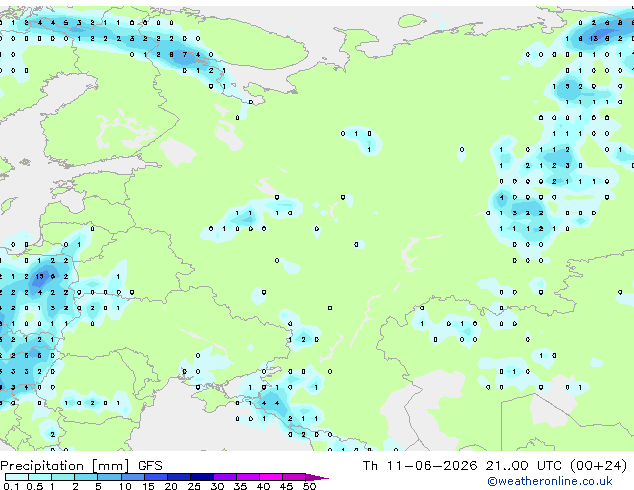Pick the 40–45 mm magenta legend swatch
Viewport: 634px width, 490px height.
click(271, 477)
